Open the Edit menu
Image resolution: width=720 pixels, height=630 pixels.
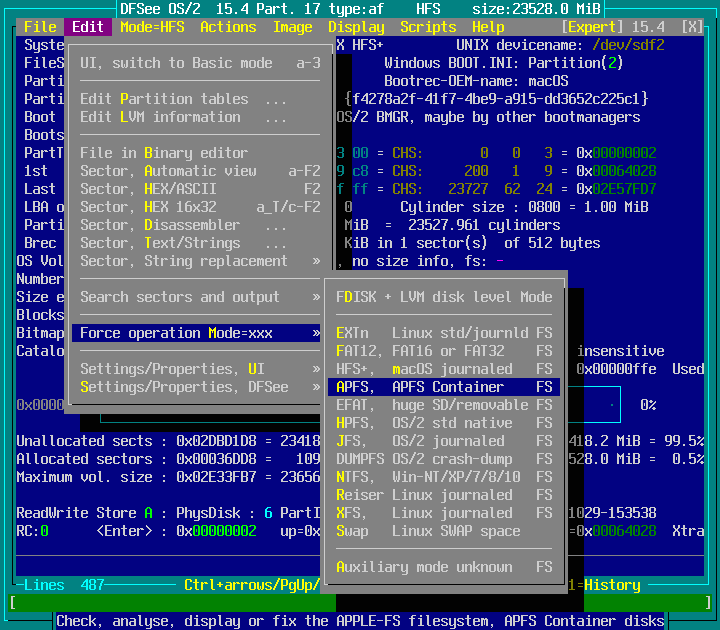pos(88,27)
